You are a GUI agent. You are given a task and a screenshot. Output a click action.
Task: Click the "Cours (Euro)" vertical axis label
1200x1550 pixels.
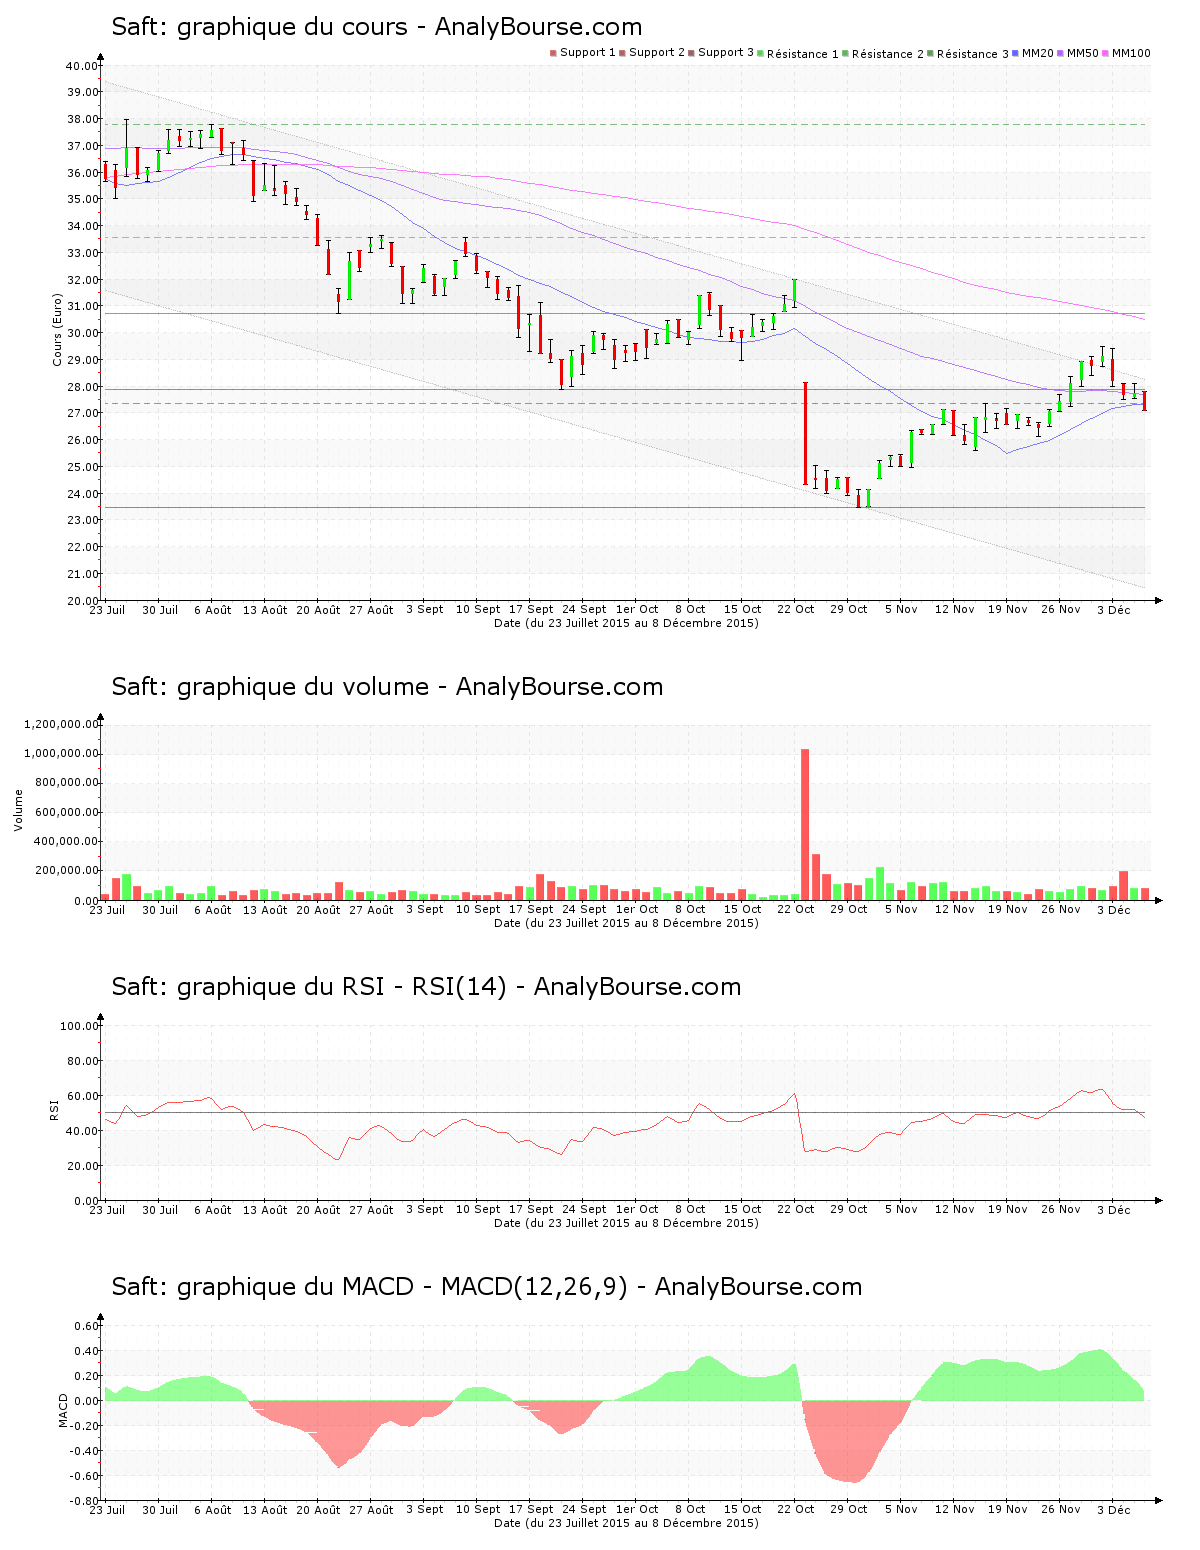coord(58,330)
